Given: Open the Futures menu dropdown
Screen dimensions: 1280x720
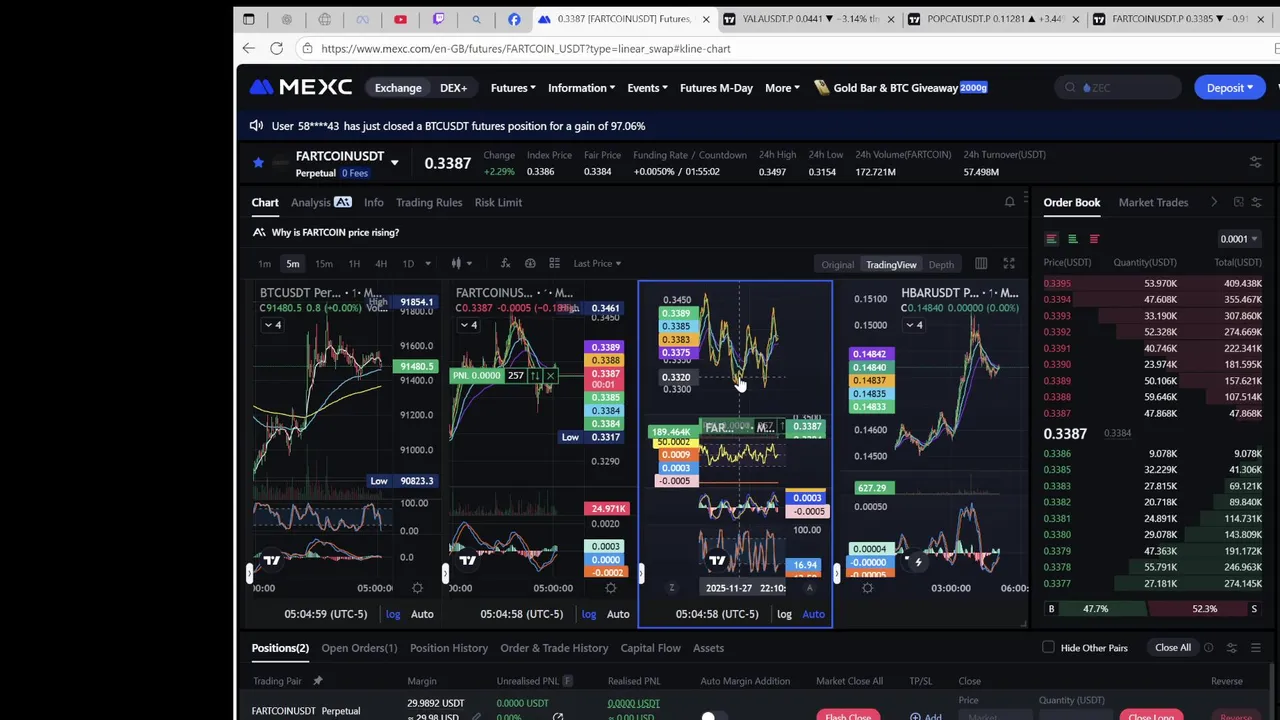Looking at the screenshot, I should pos(513,88).
